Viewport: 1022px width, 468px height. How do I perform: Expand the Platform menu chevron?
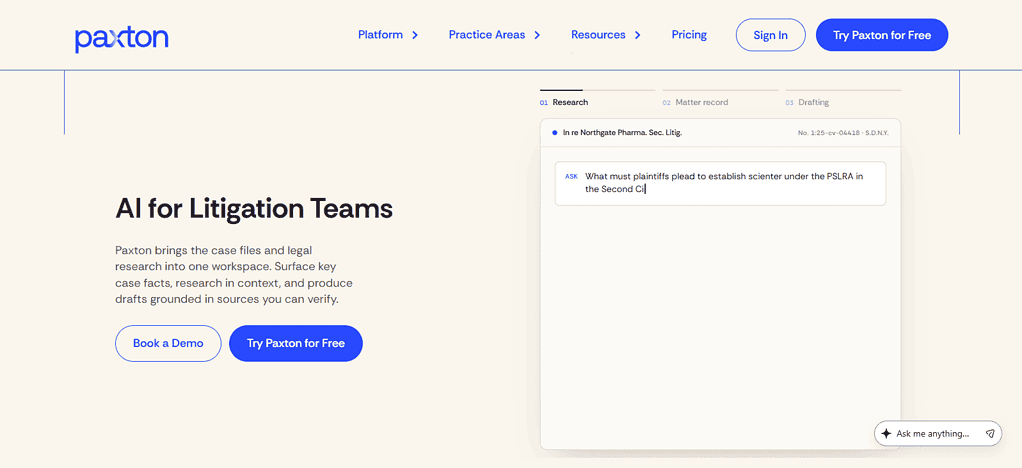tap(415, 35)
